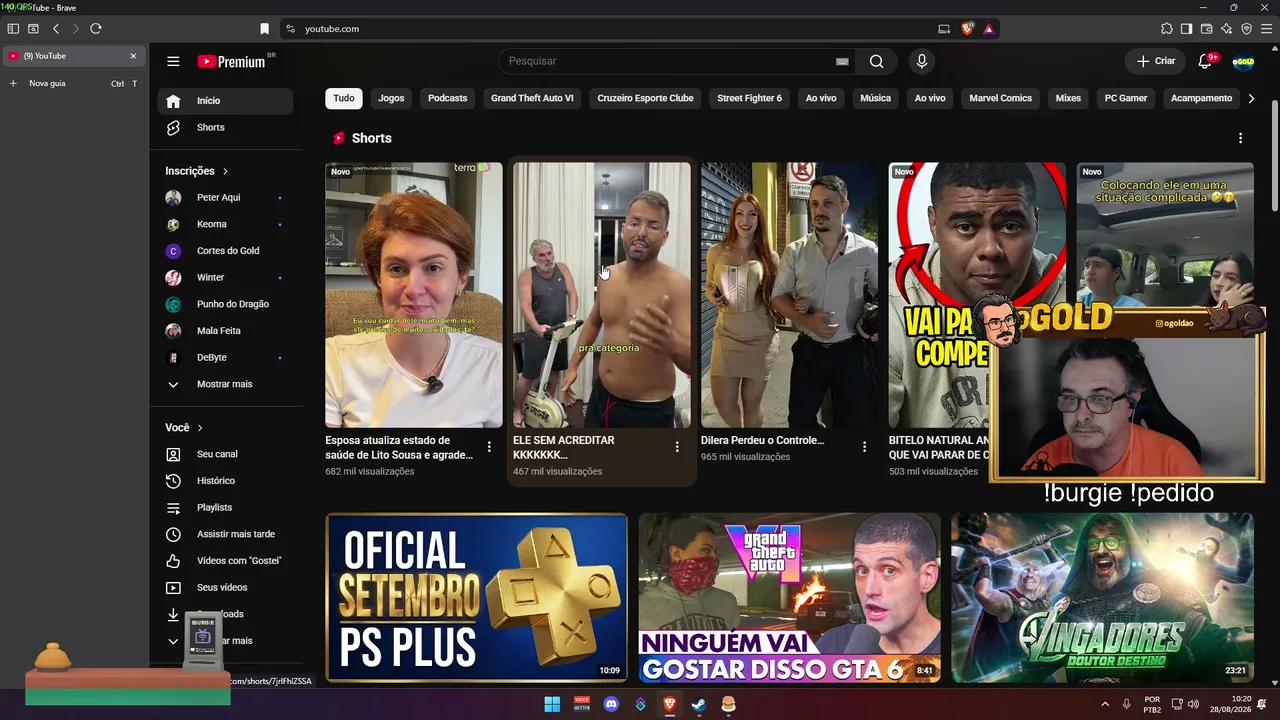Open the GTA 6 Ninguém Vai Gostar thumbnail
The image size is (1280, 720).
click(x=789, y=598)
